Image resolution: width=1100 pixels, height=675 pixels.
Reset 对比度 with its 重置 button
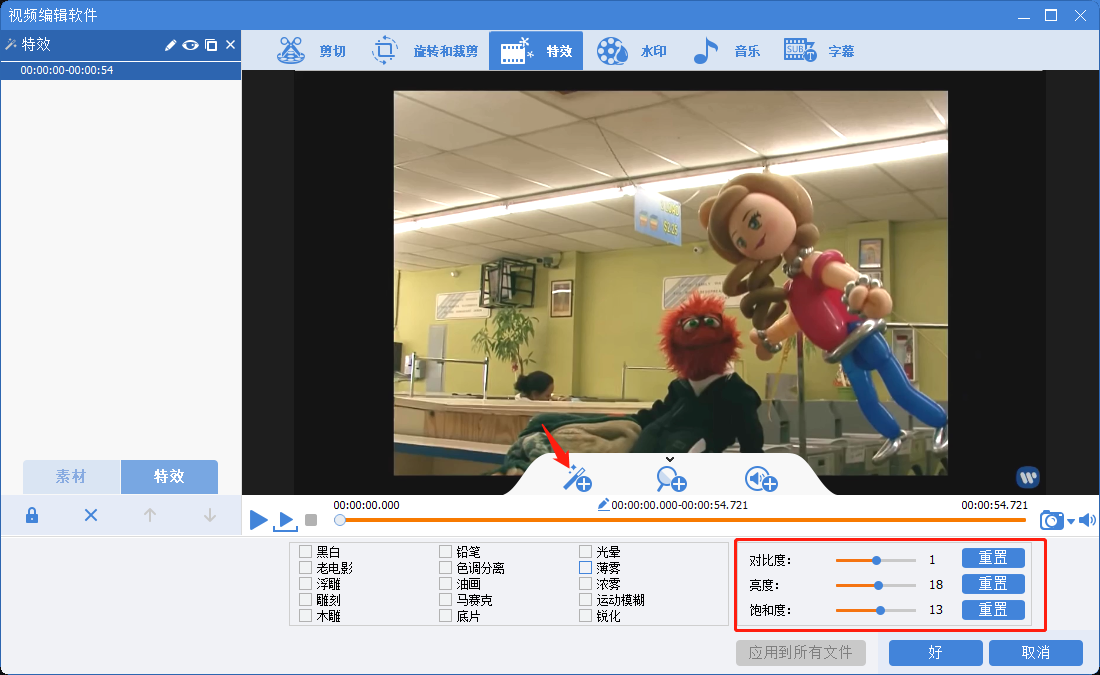993,558
